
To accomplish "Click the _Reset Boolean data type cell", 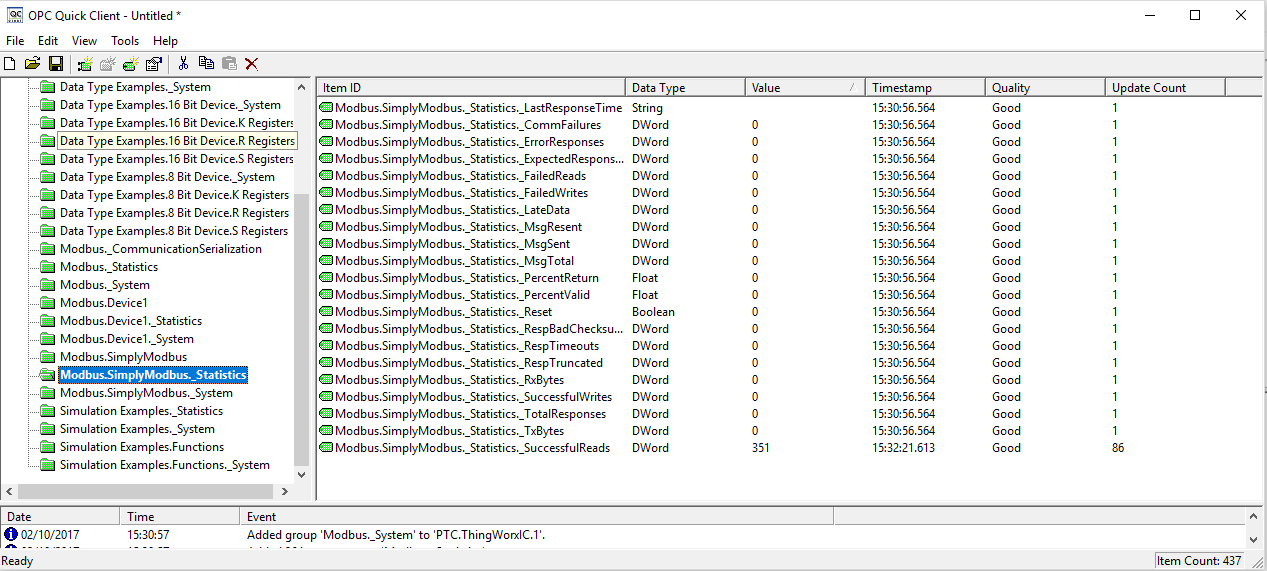I will (653, 312).
